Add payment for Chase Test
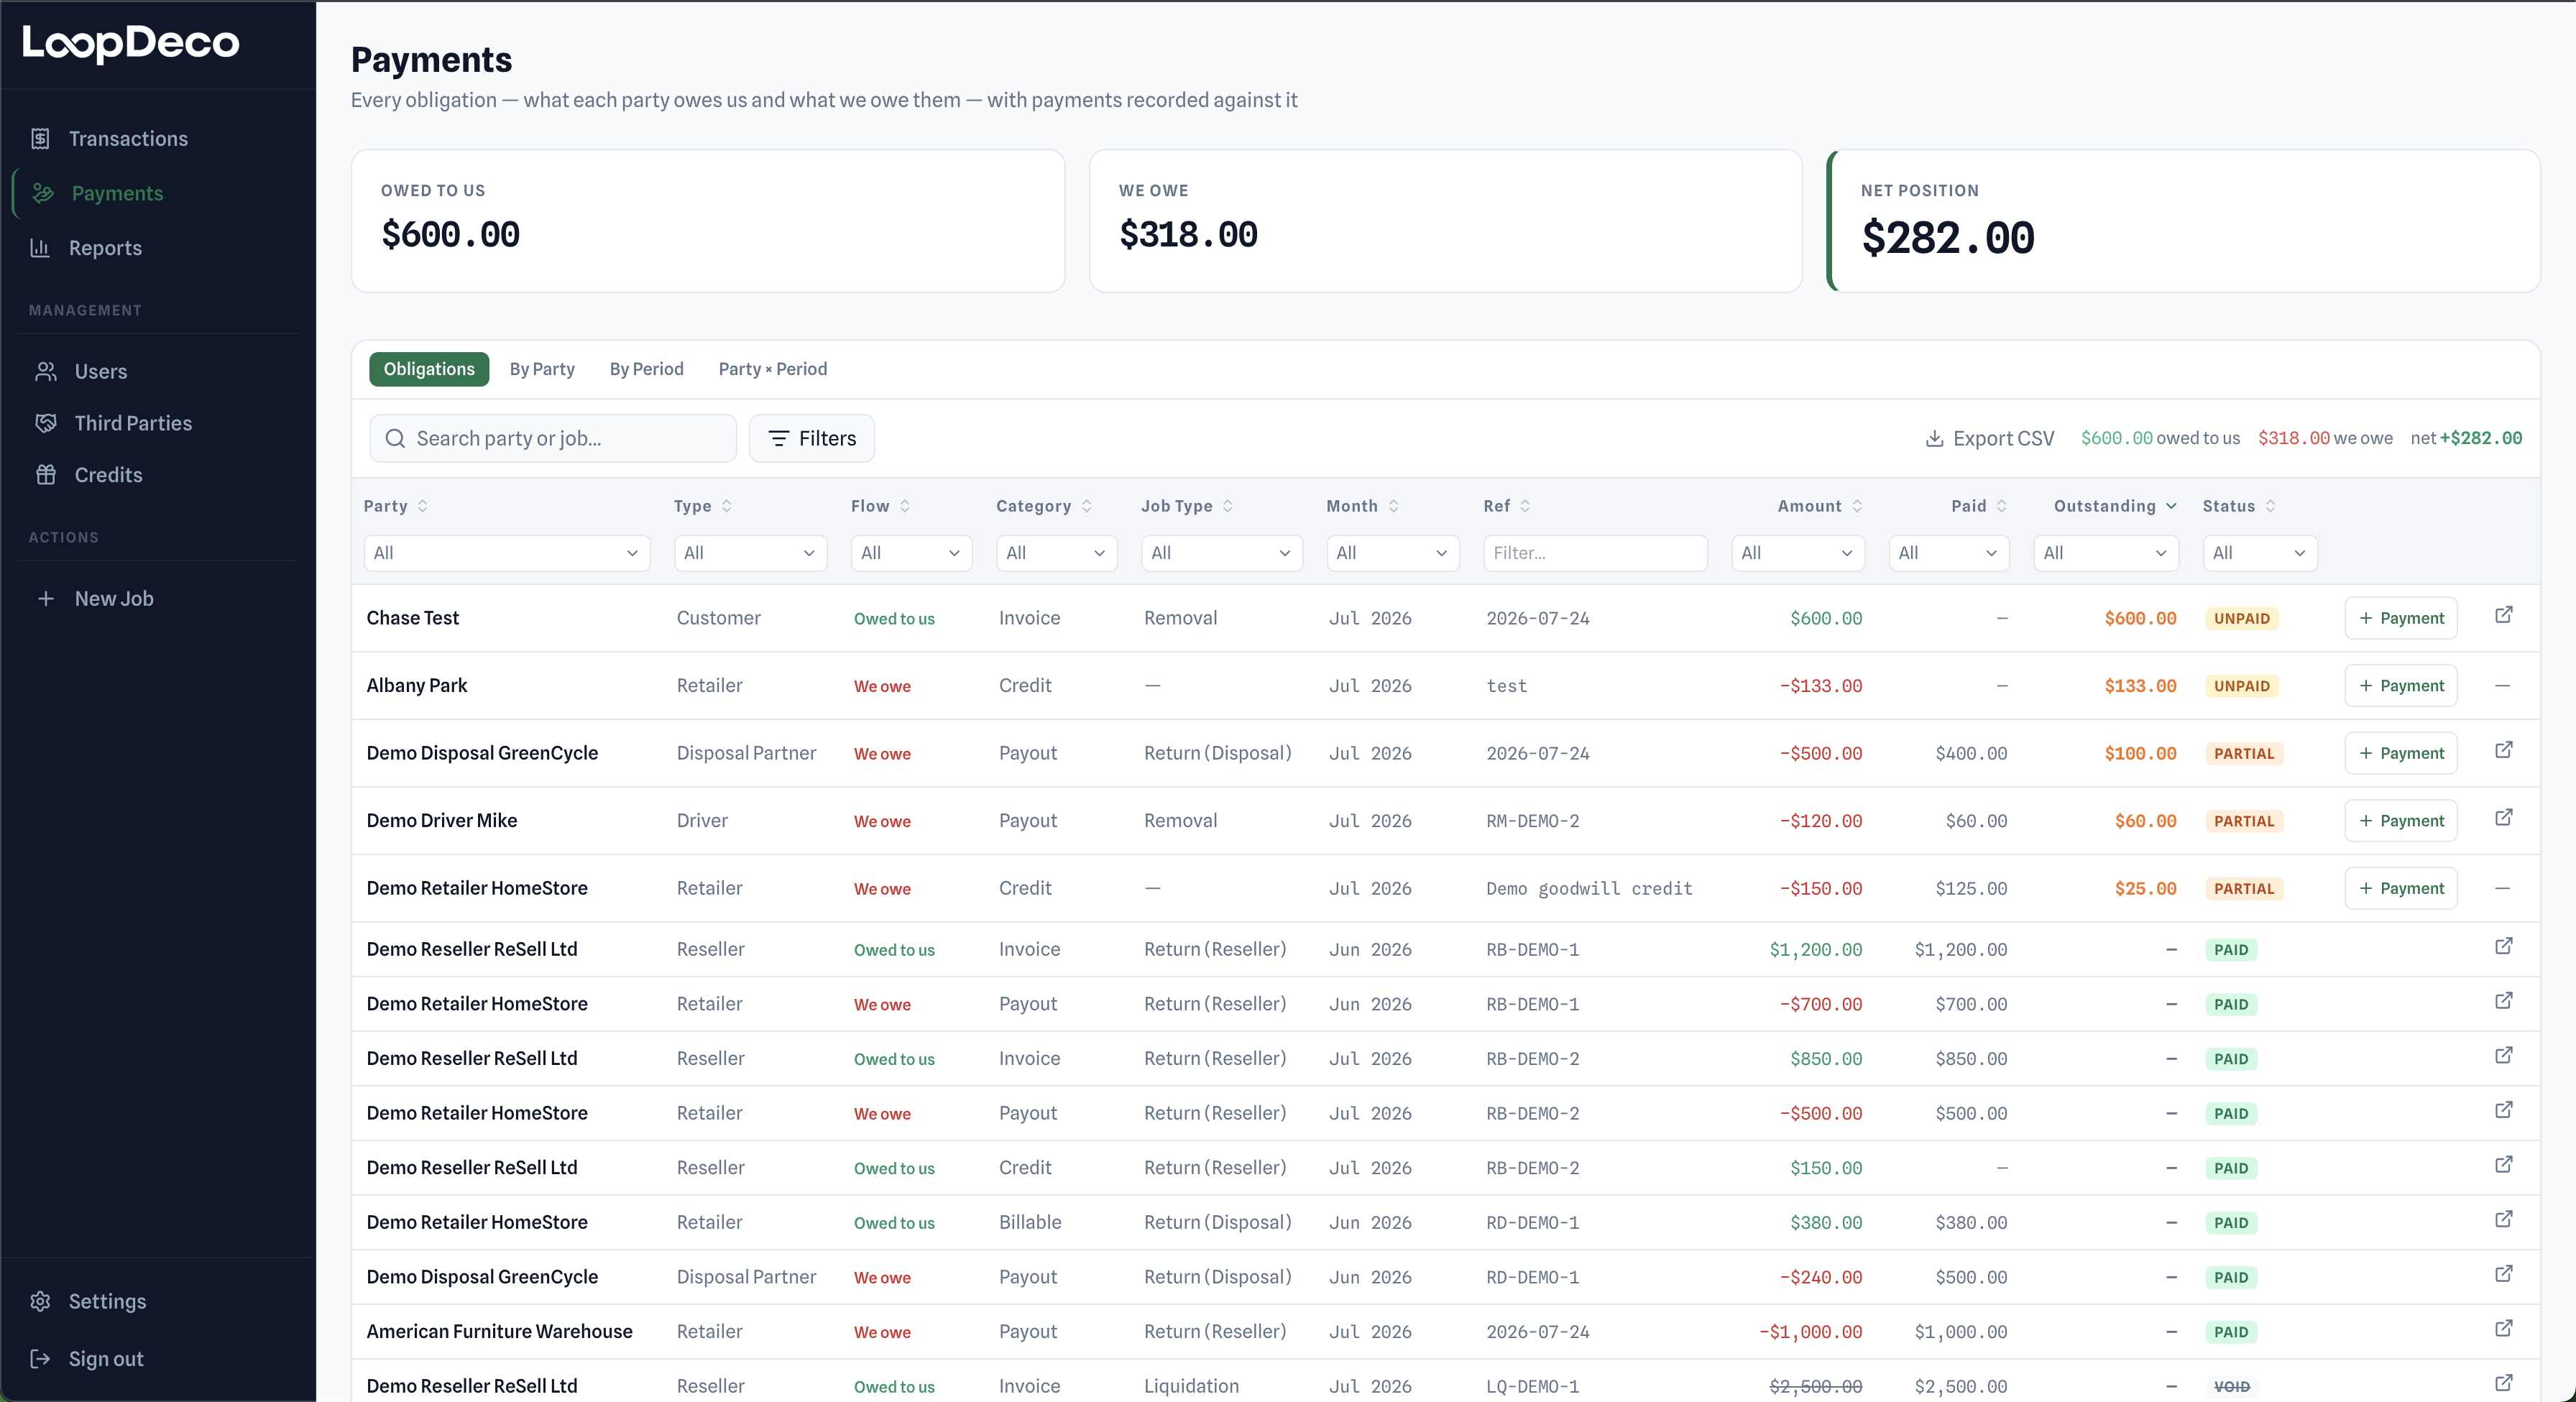Screen dimensions: 2576x1402 click(2400, 618)
